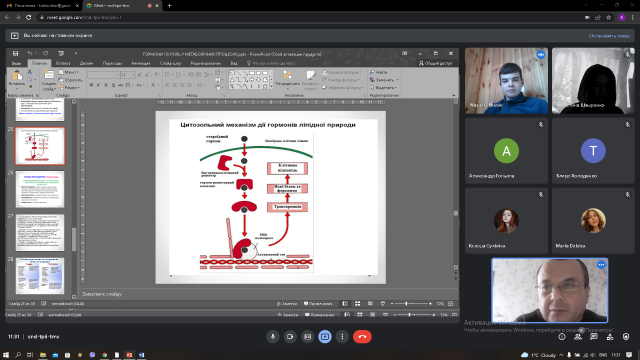Redo action in PowerPoint title bar
640x360 pixels.
click(45, 53)
